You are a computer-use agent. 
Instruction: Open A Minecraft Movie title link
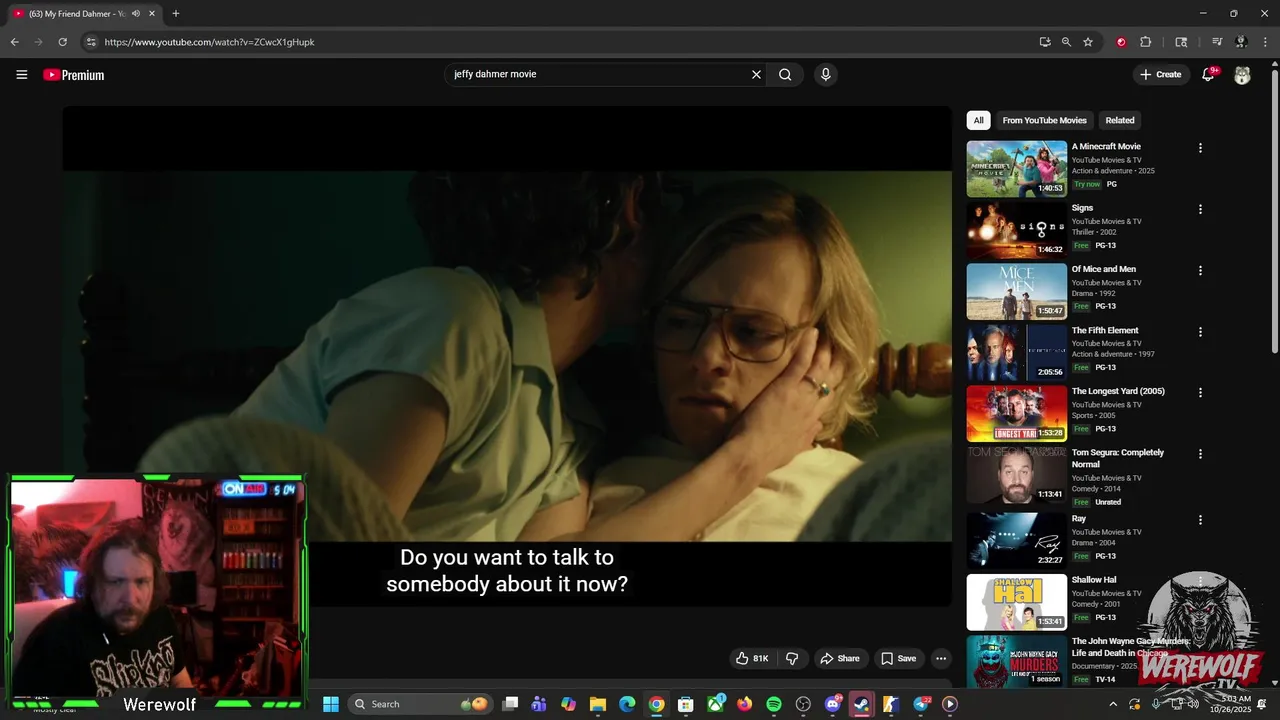tap(1106, 146)
